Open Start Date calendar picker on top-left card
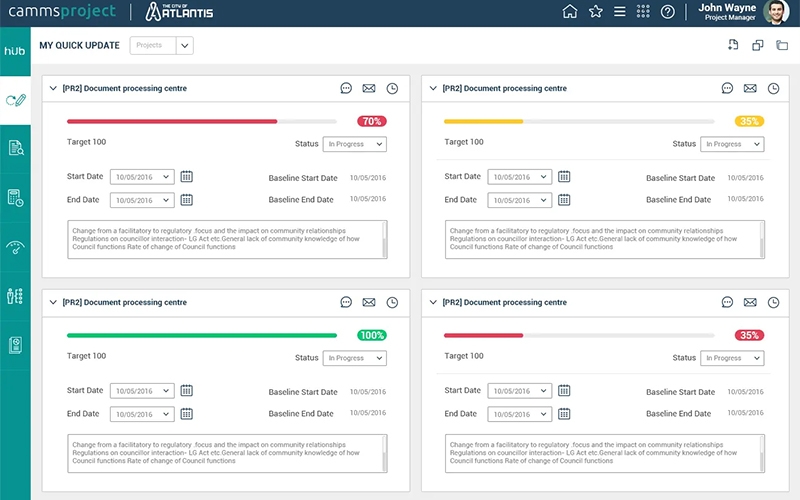The width and height of the screenshot is (800, 500). pos(187,177)
